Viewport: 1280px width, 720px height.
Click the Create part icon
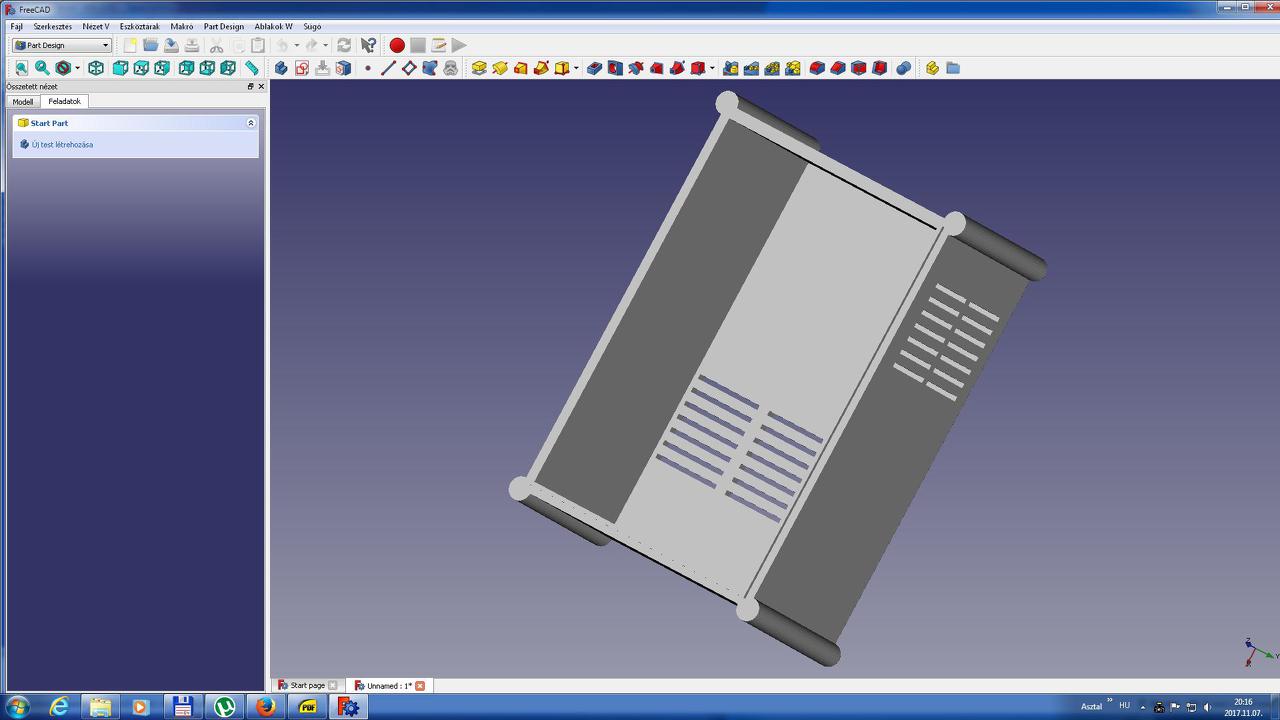[x=932, y=68]
